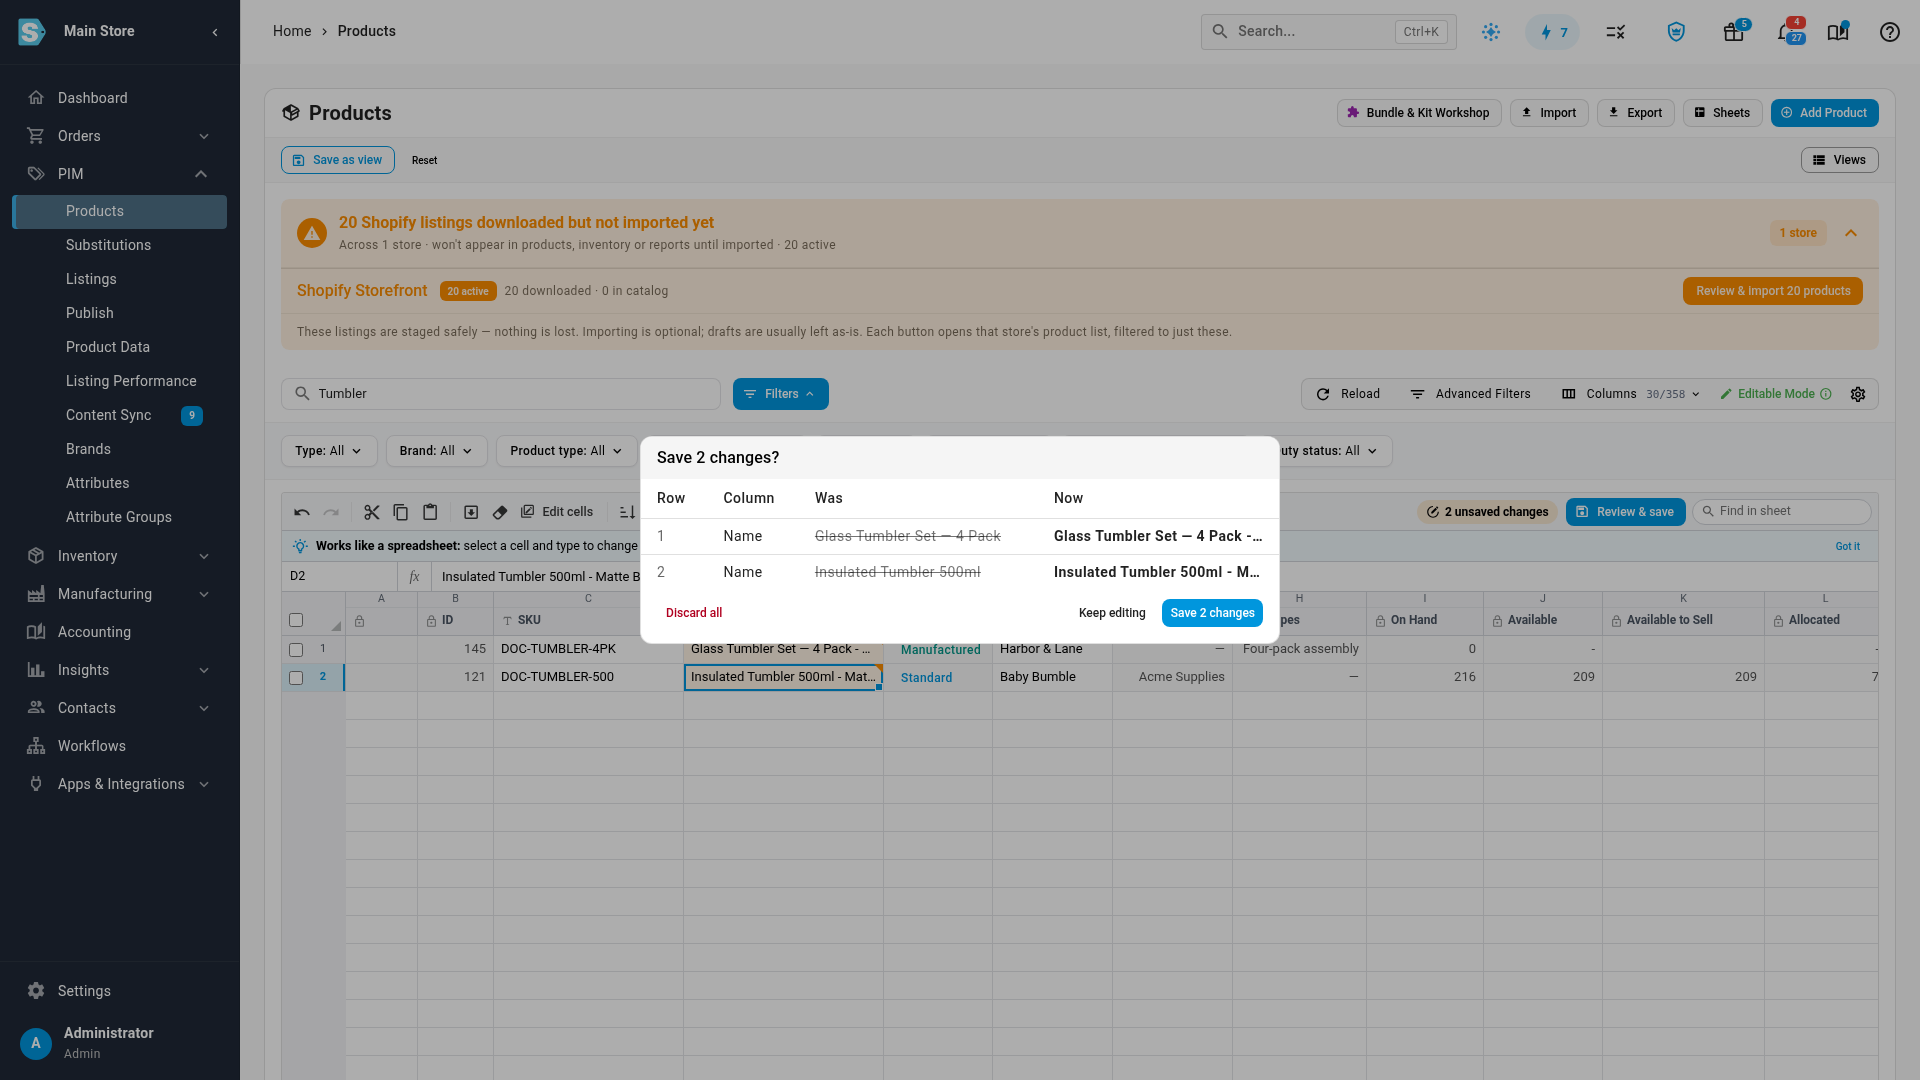This screenshot has width=1920, height=1080.
Task: Open the gift box icon
Action: pyautogui.click(x=1734, y=32)
